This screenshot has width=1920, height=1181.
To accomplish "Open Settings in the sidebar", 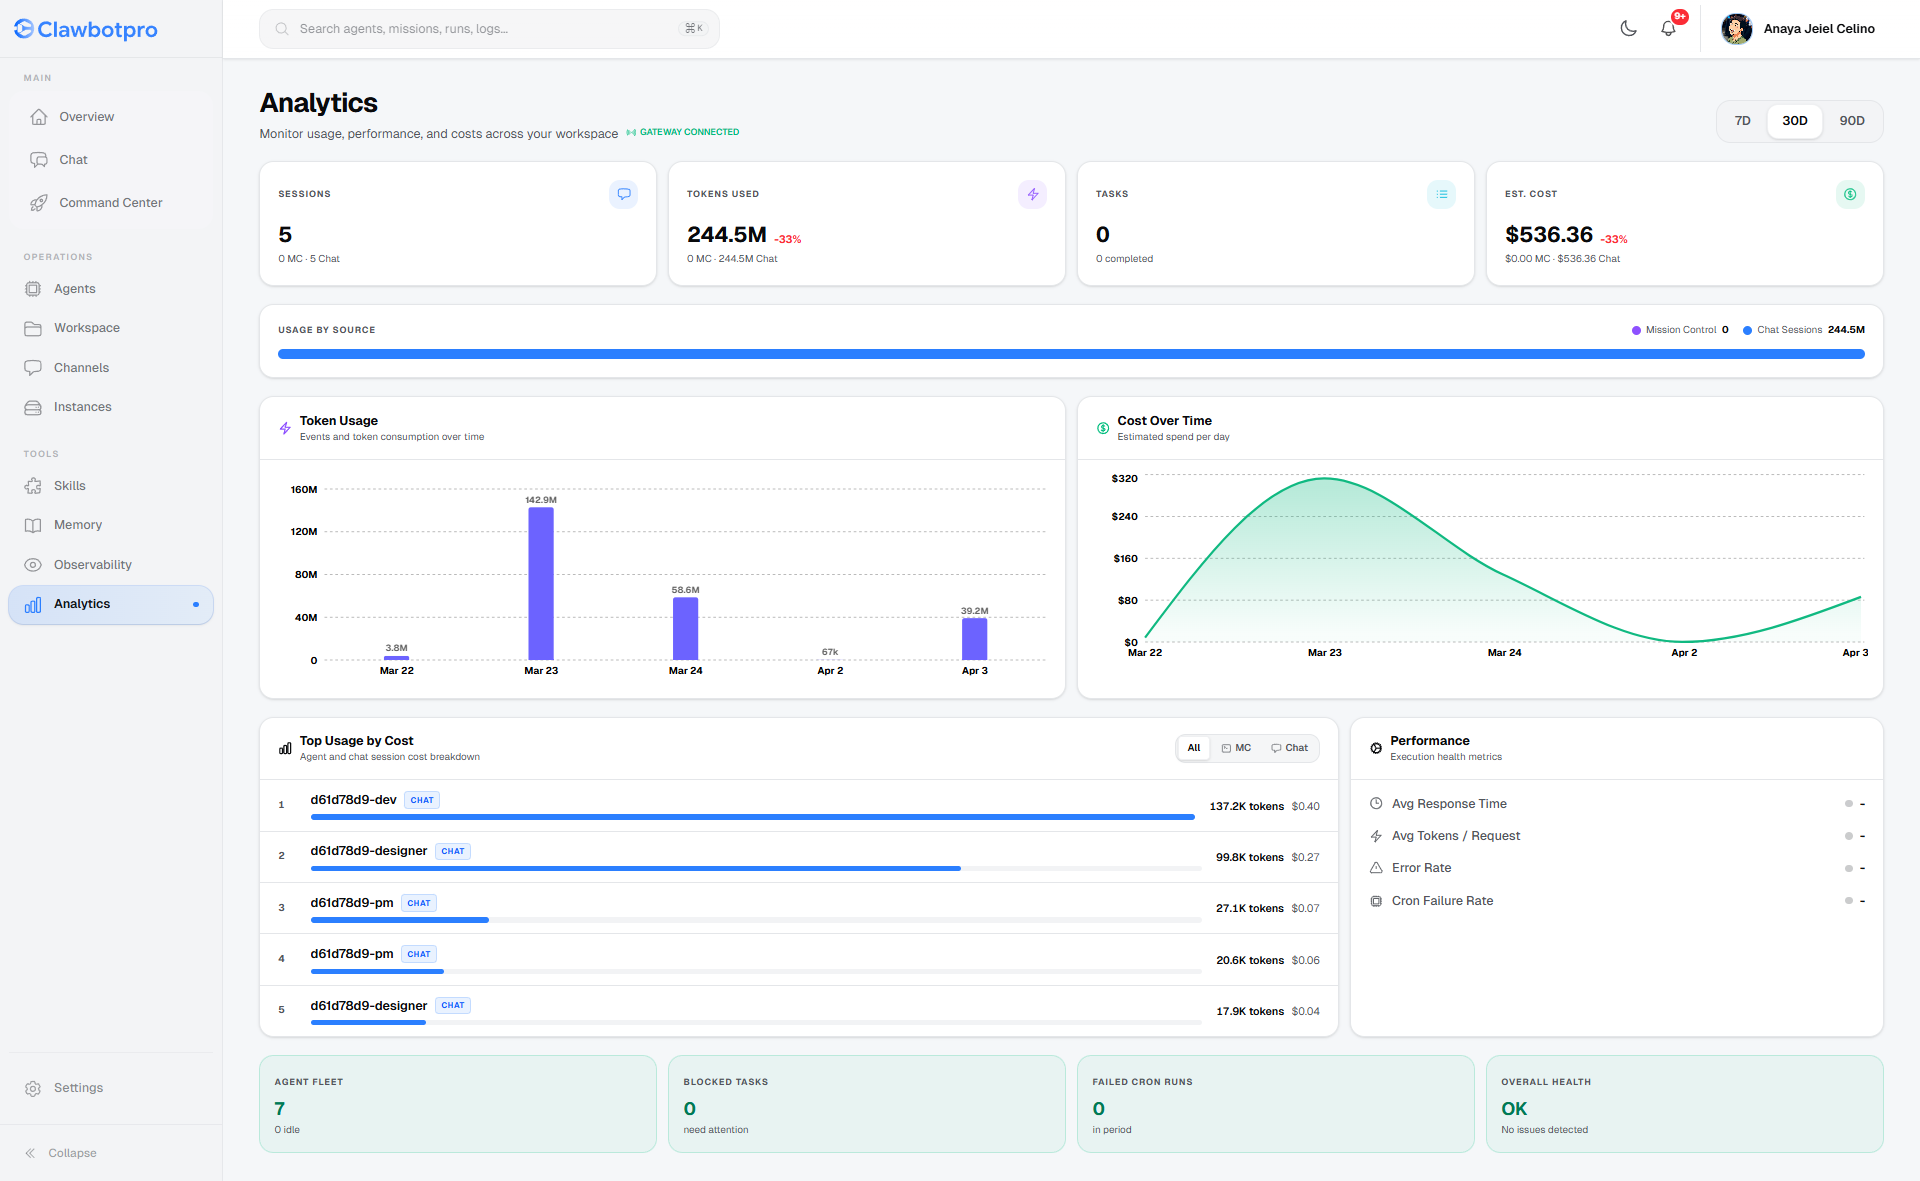I will point(78,1088).
